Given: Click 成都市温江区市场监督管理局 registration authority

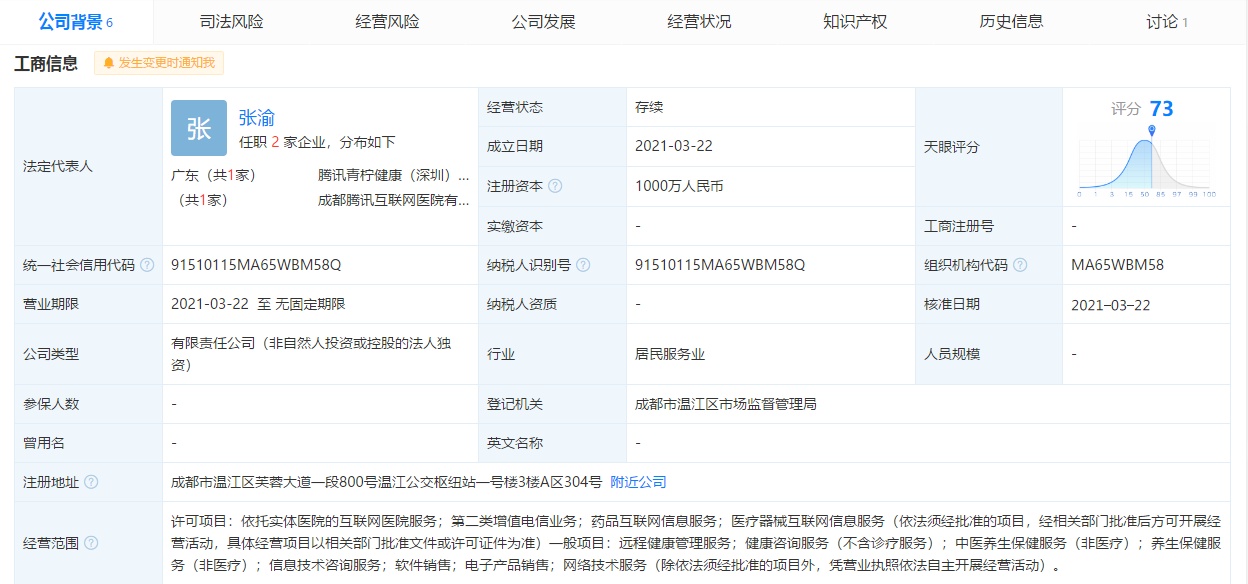Looking at the screenshot, I should click(726, 404).
